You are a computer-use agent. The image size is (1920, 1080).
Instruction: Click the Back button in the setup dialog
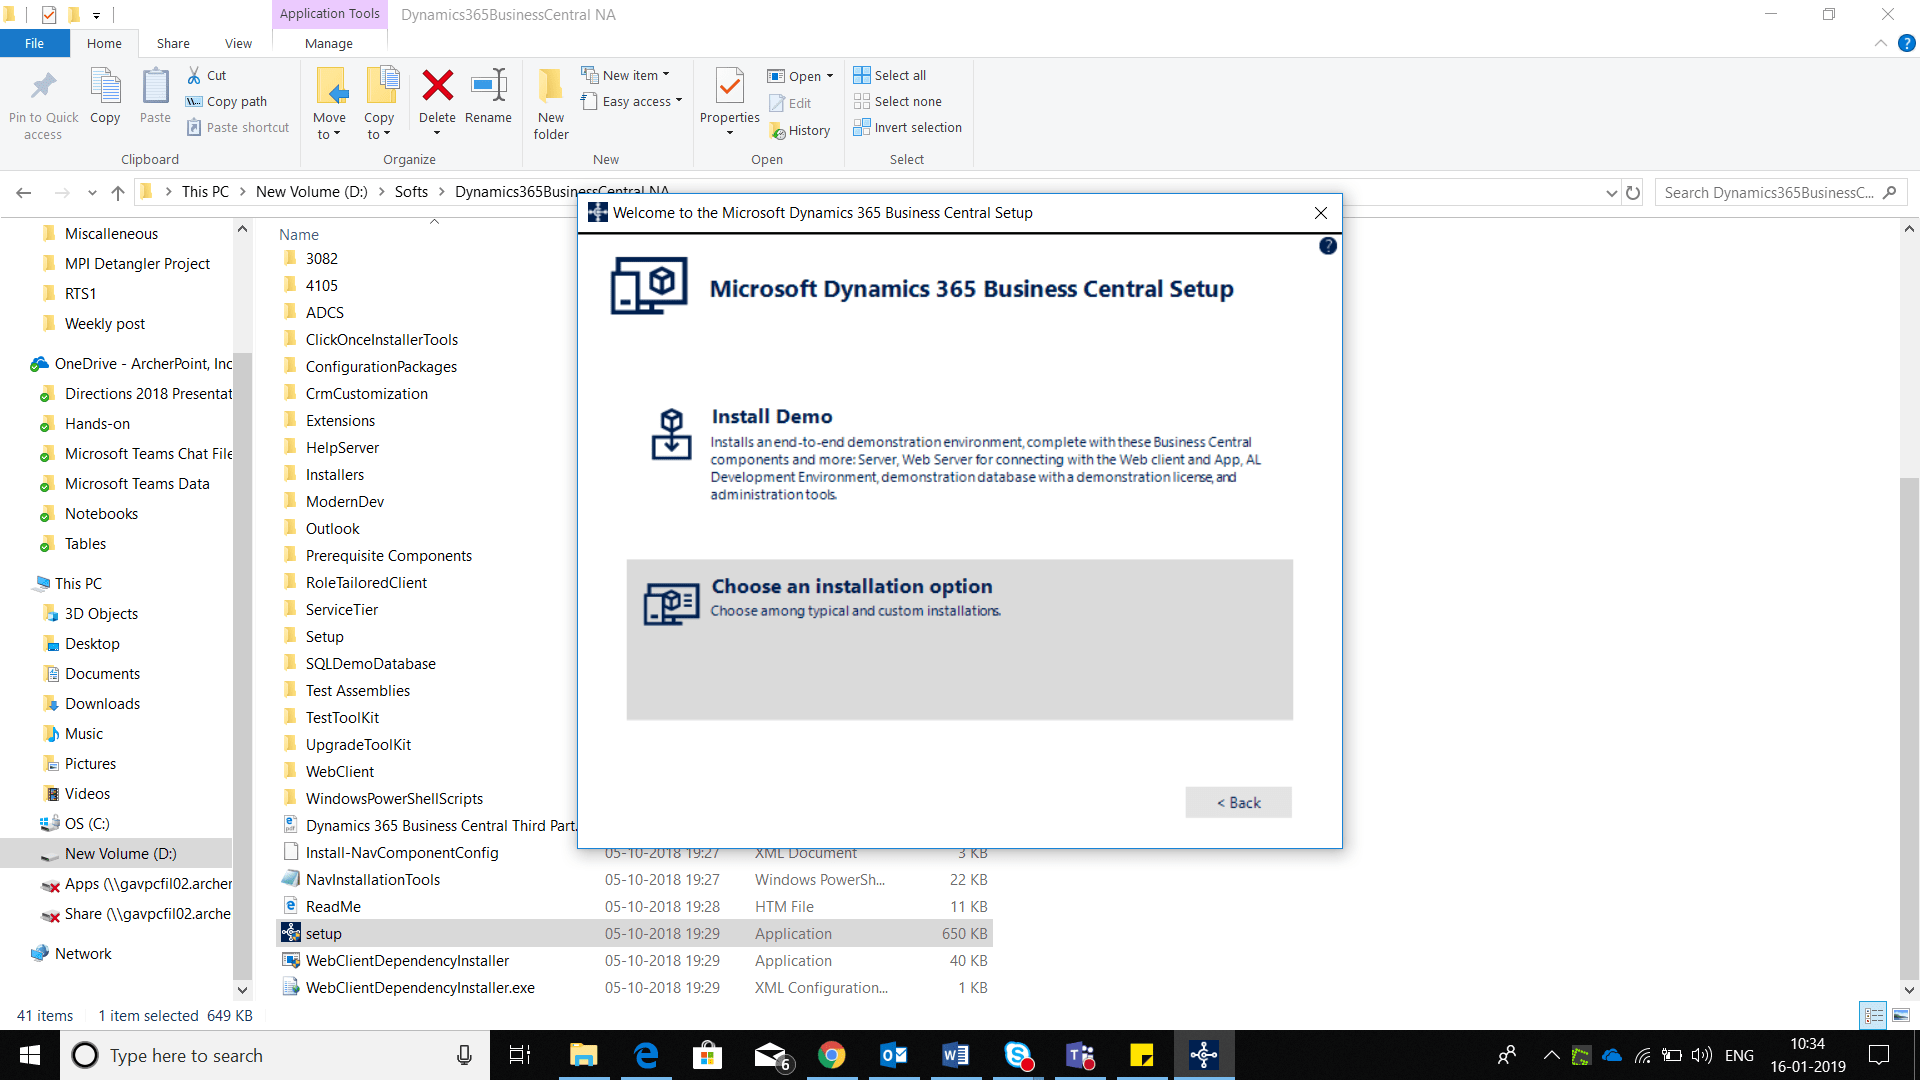[1238, 802]
